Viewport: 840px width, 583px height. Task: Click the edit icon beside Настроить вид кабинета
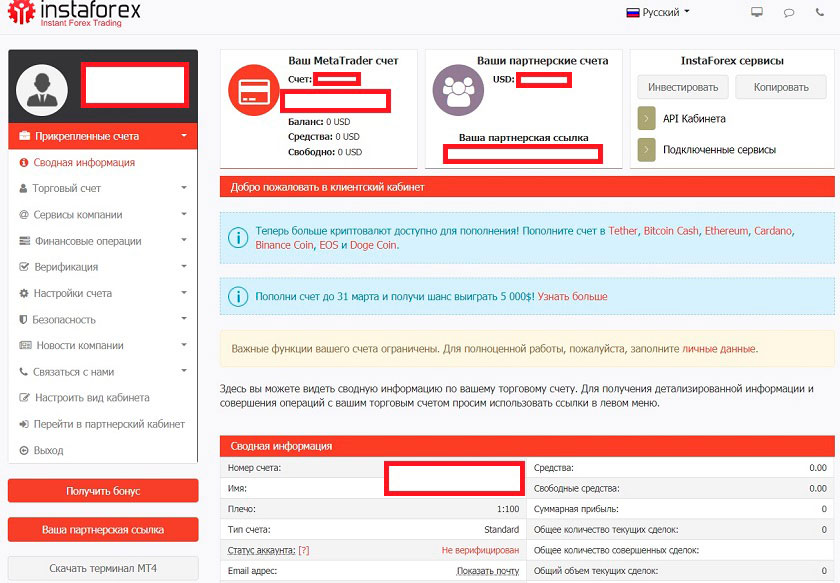coord(24,398)
